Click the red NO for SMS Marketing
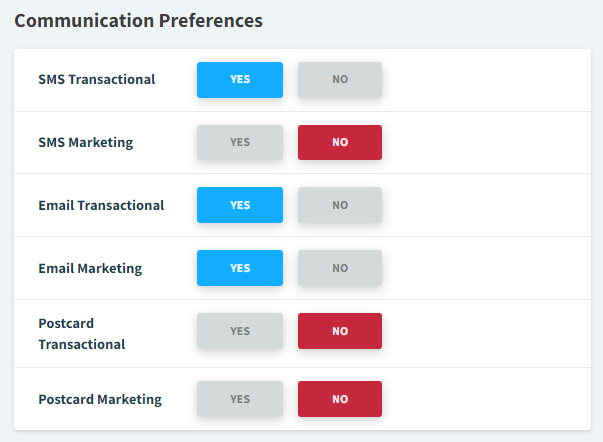This screenshot has width=603, height=442. click(340, 142)
